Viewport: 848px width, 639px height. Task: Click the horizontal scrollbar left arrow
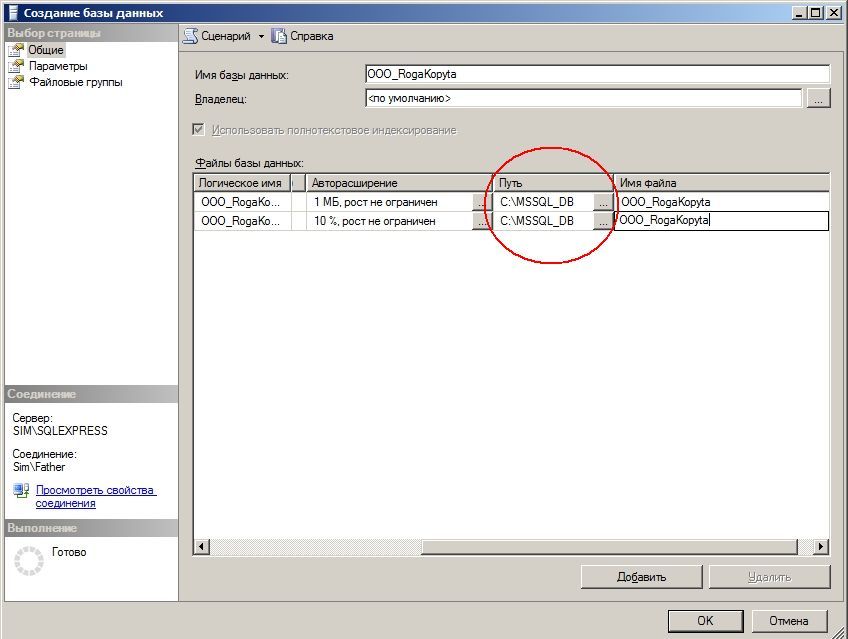pos(201,547)
